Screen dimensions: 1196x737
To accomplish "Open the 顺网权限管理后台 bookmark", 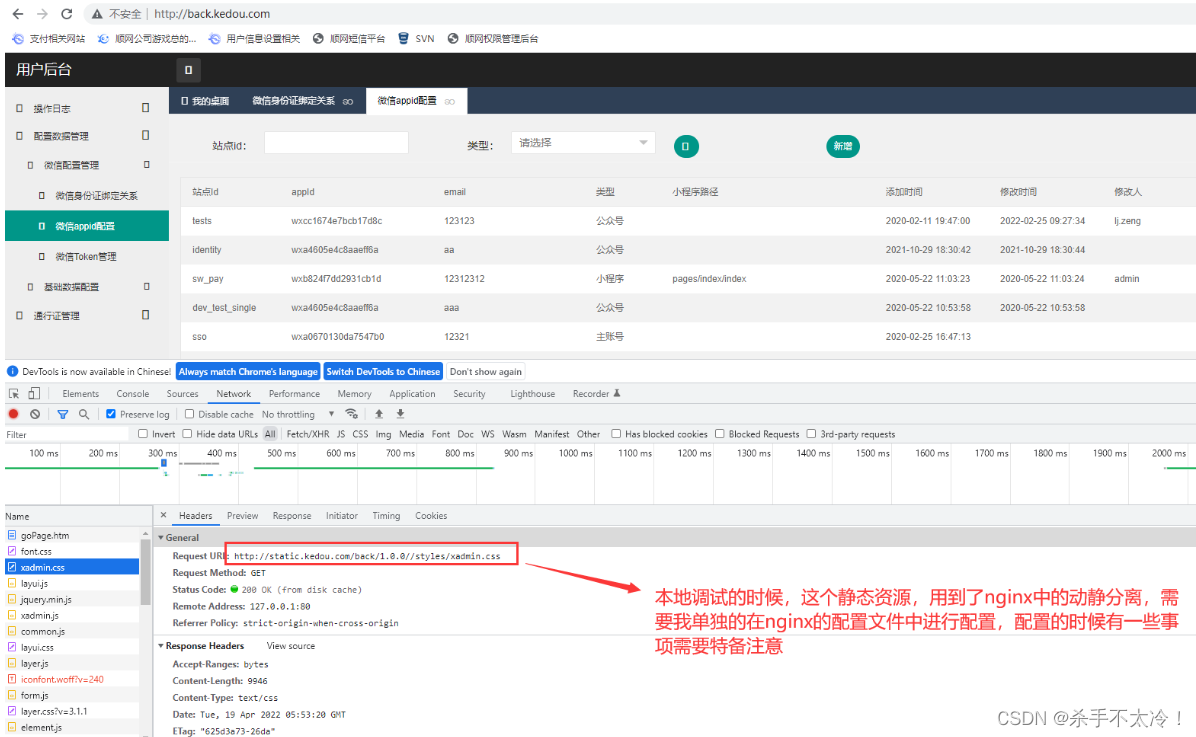I will (x=493, y=38).
